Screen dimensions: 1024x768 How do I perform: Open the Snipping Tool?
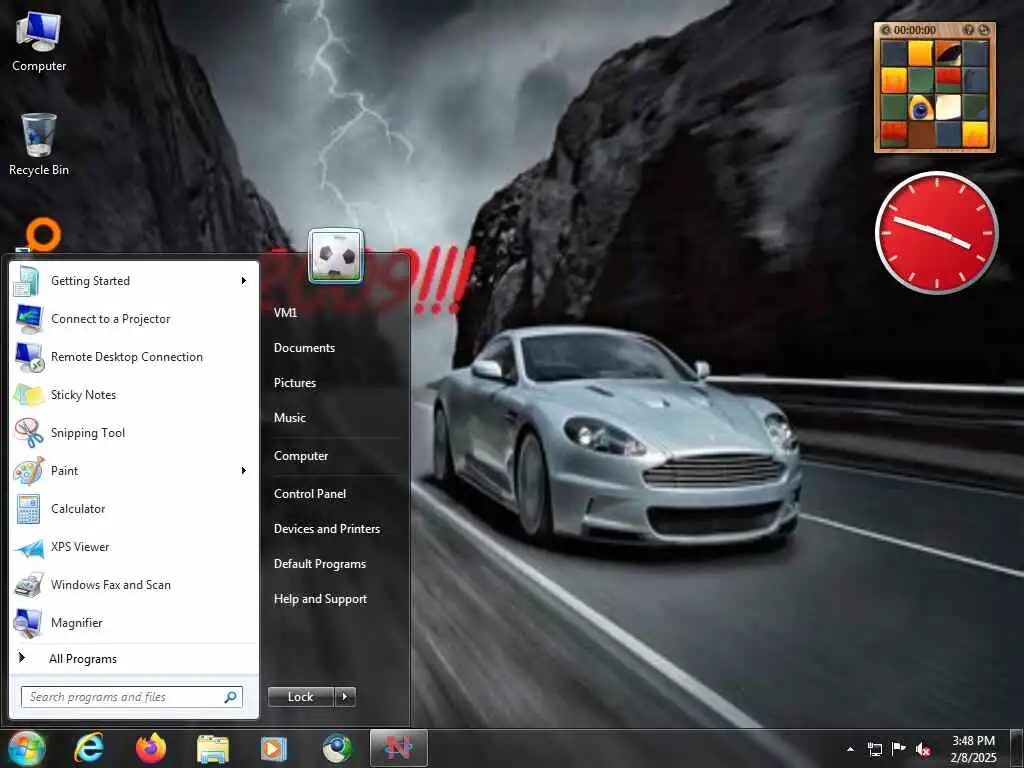coord(134,432)
